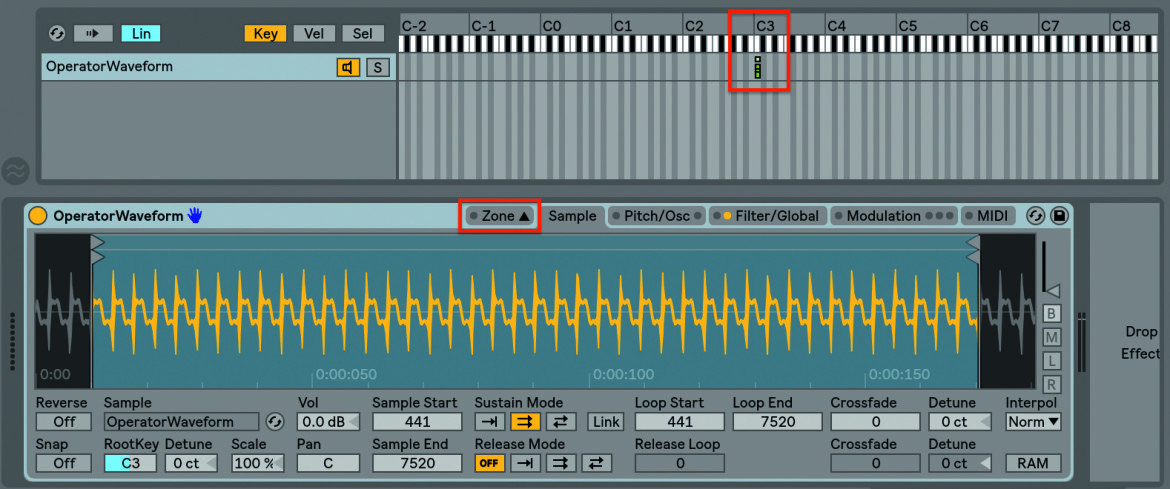
Task: Toggle the Sampler device activator circle
Action: 38,217
